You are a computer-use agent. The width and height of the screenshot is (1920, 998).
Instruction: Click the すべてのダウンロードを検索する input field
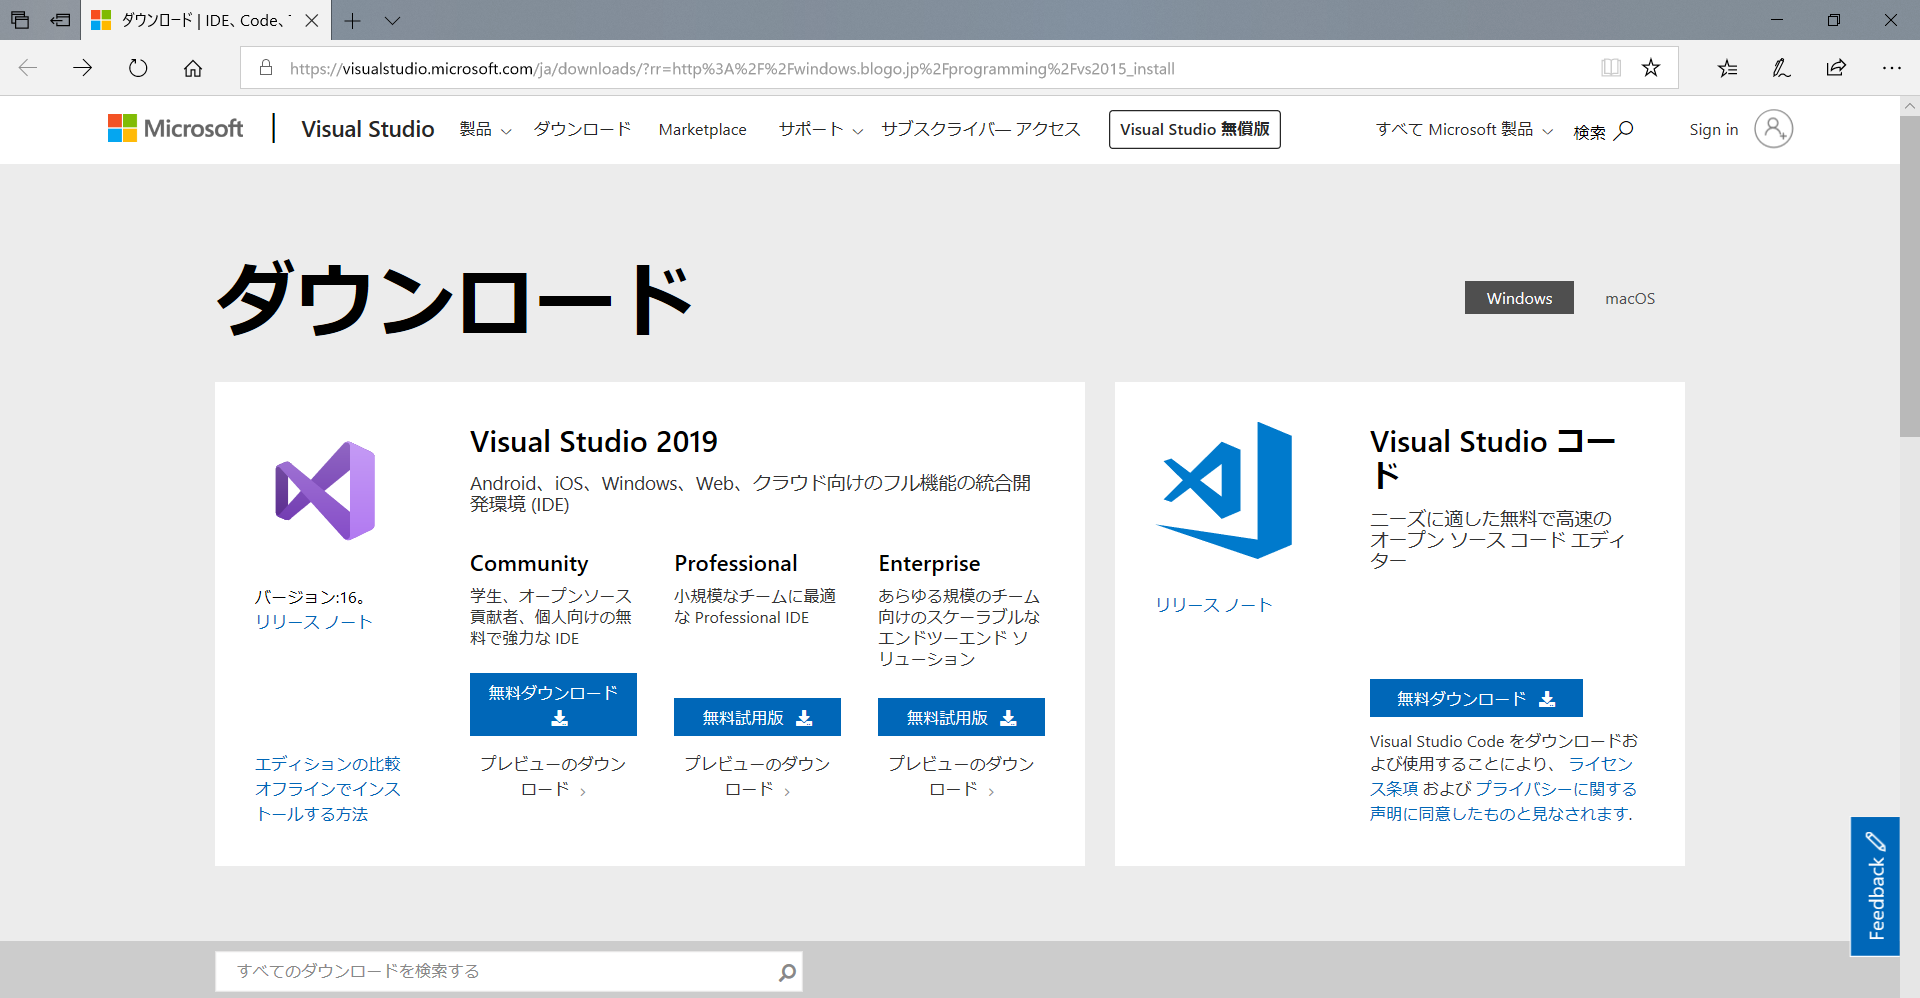(508, 971)
